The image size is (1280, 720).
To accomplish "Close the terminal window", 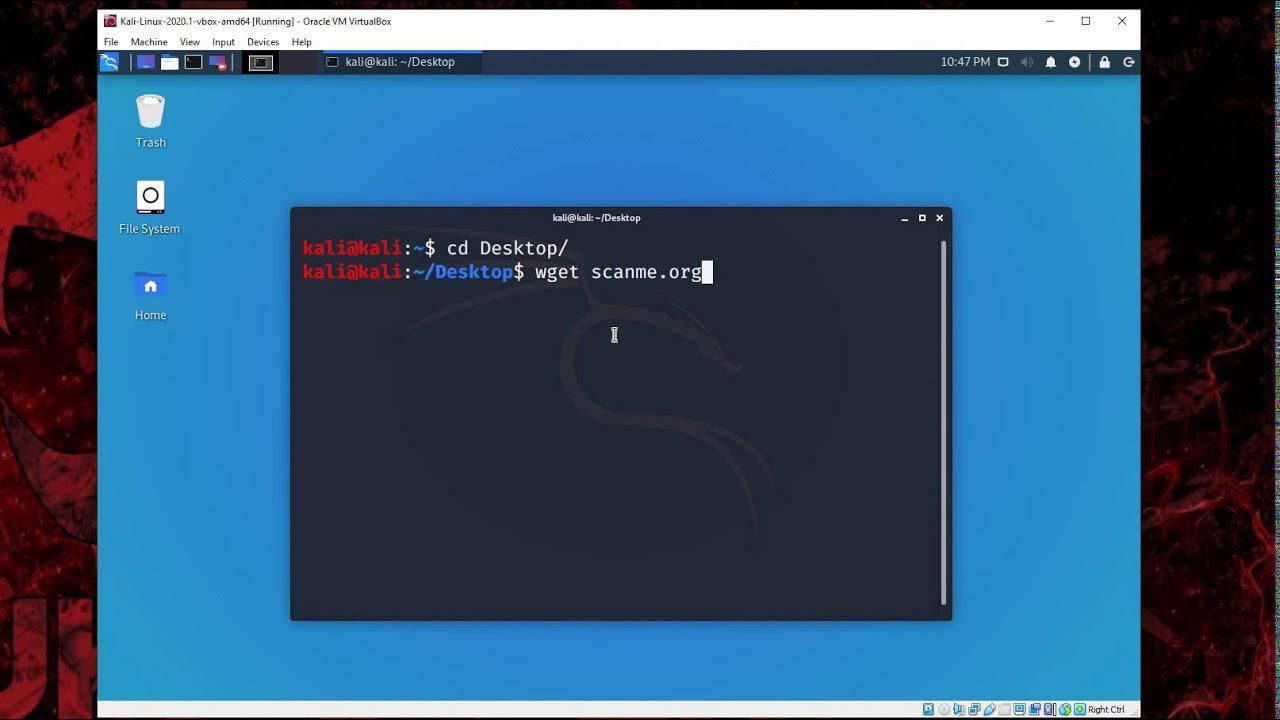I will click(x=939, y=218).
